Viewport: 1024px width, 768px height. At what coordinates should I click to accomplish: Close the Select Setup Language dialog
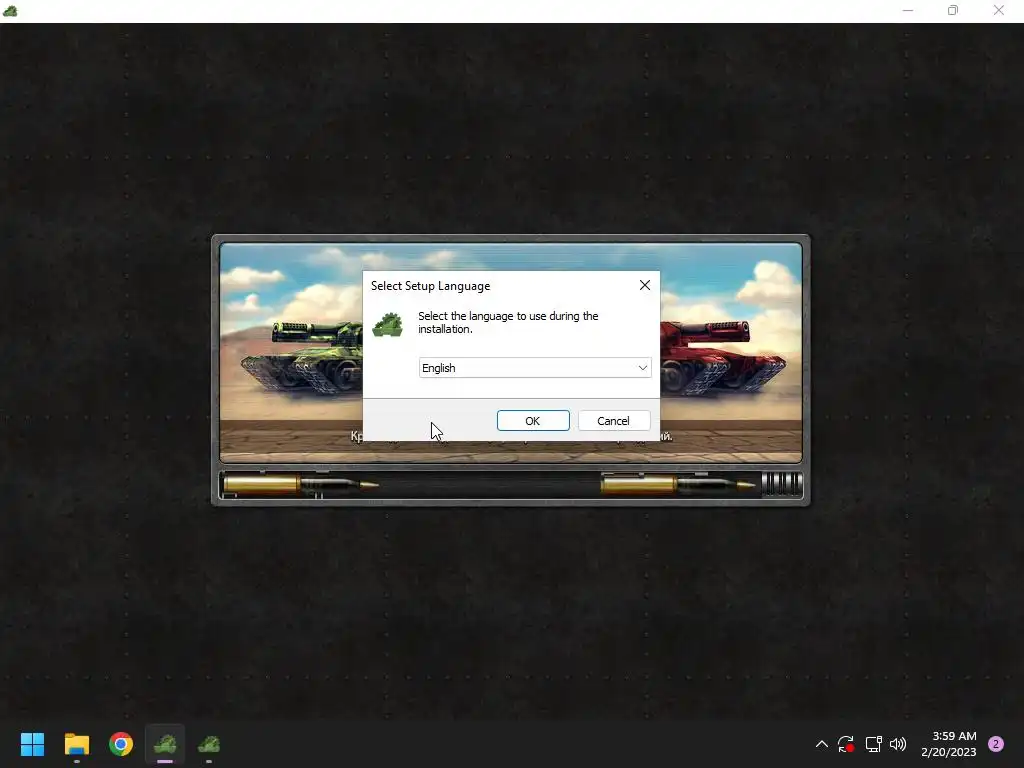[x=645, y=285]
